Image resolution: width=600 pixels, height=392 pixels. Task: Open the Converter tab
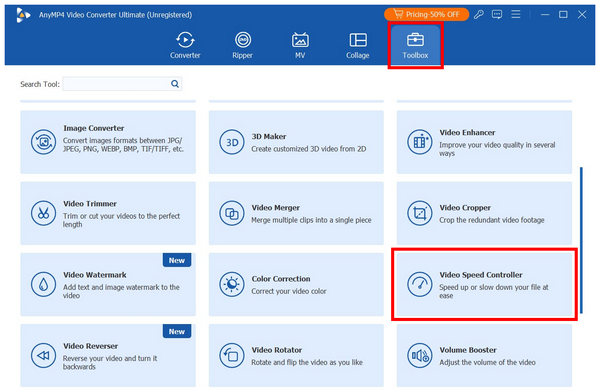(x=185, y=45)
